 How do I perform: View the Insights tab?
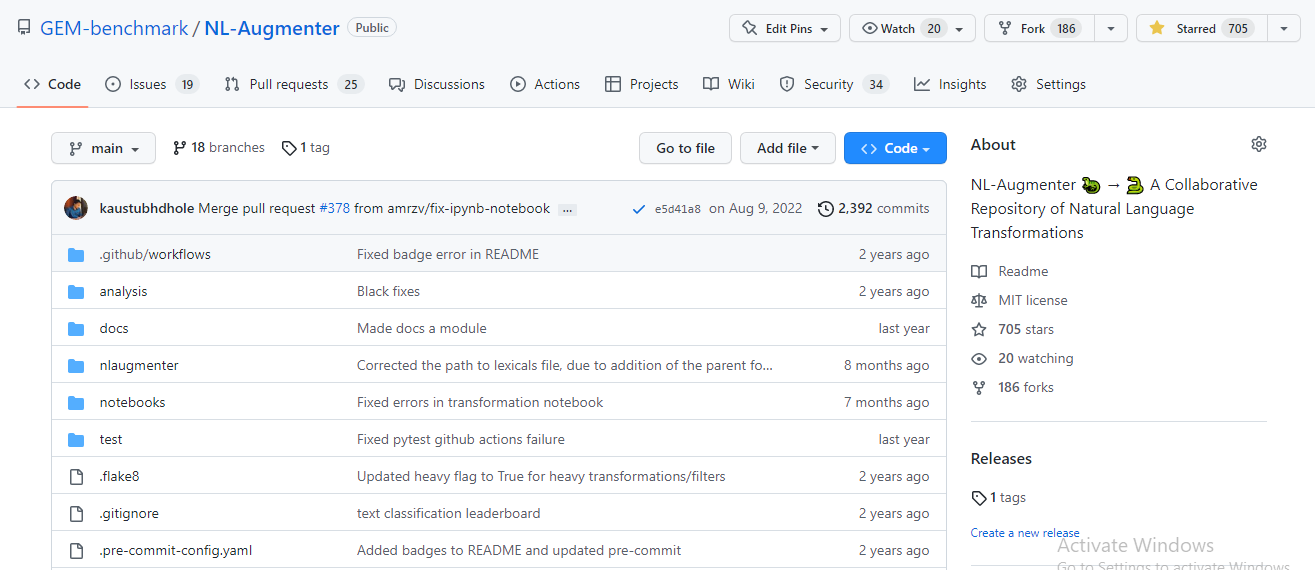point(950,84)
